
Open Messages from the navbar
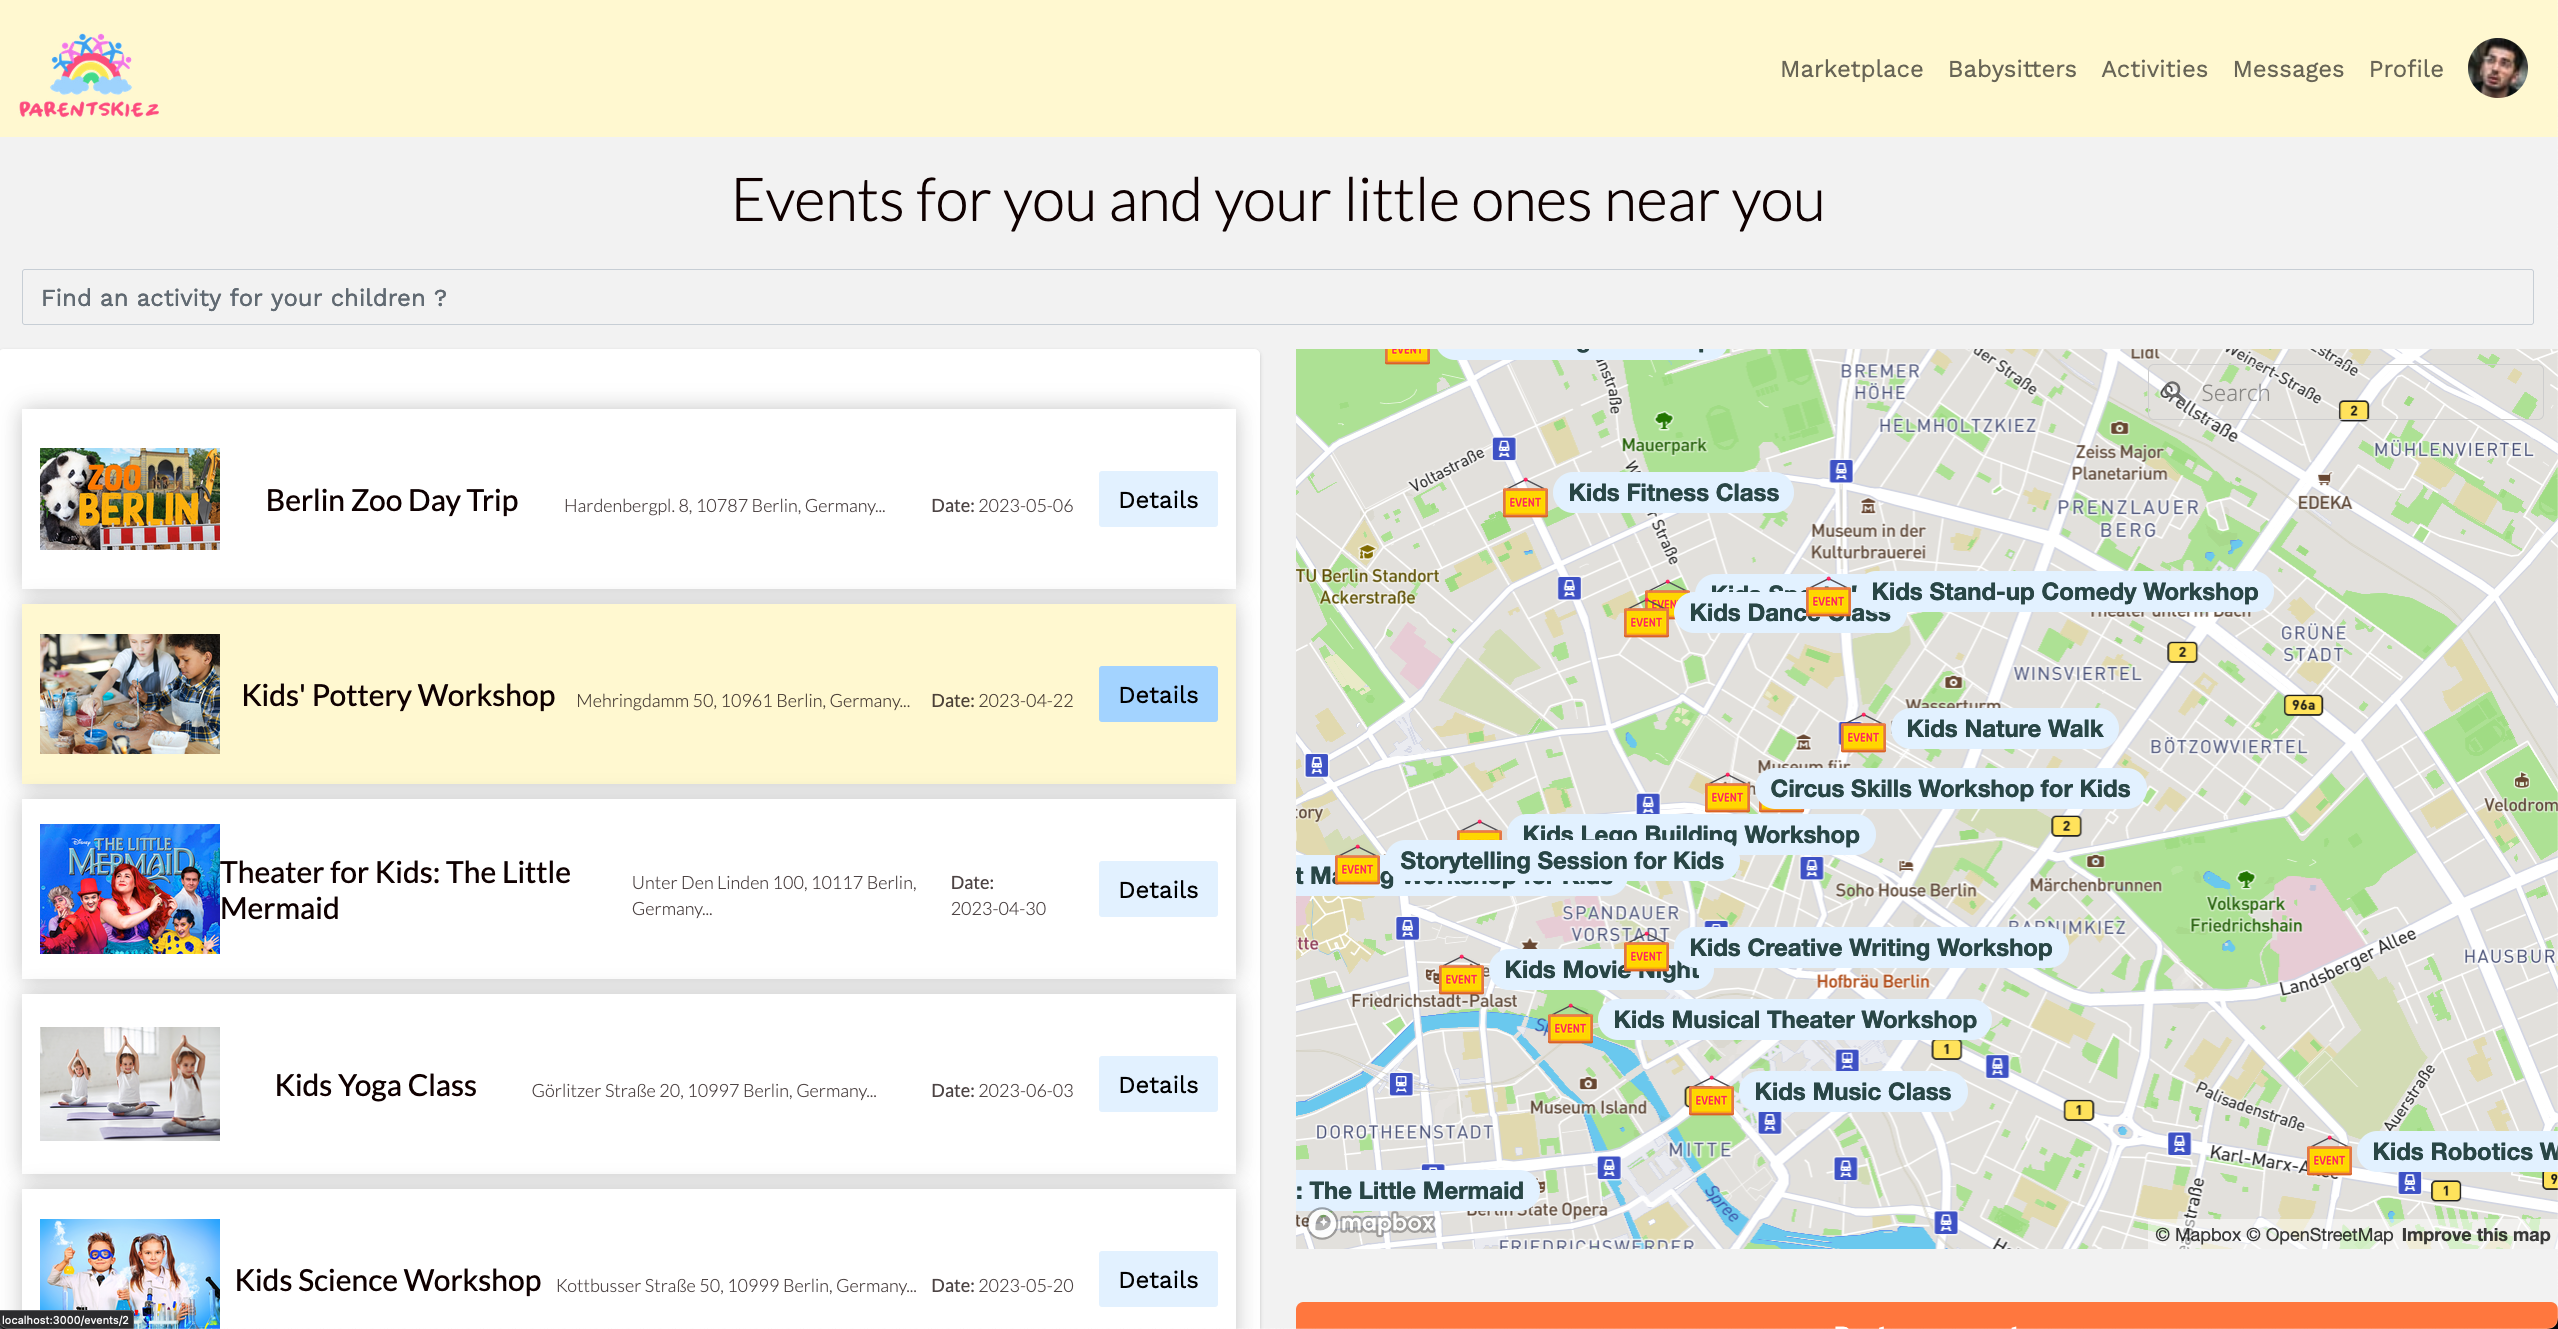2288,69
